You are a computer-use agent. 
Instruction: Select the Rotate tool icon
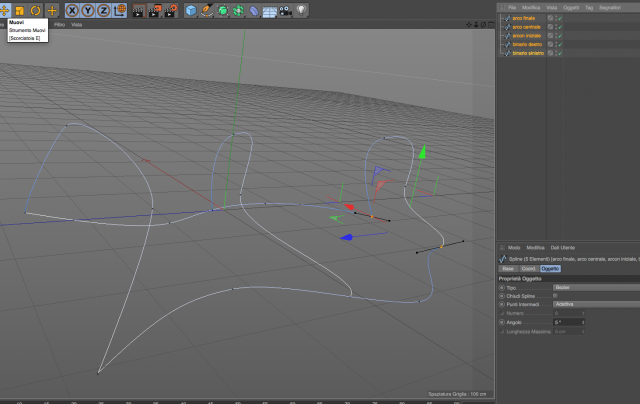pyautogui.click(x=36, y=10)
